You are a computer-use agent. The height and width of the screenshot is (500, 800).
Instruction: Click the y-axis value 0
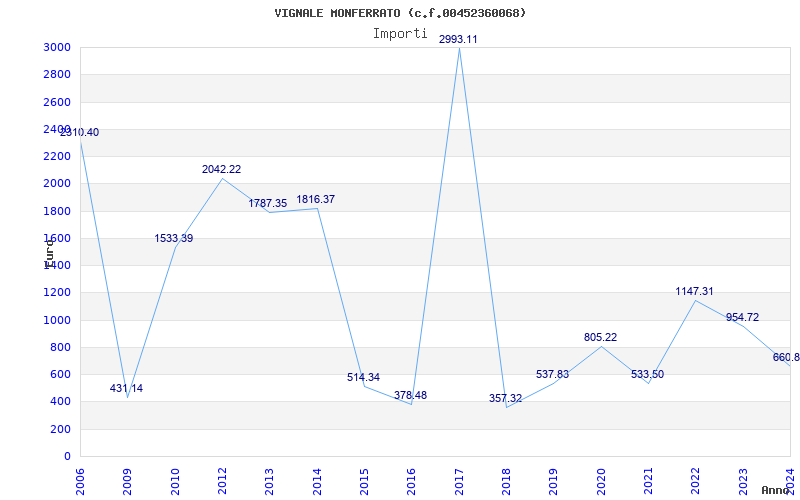point(67,457)
